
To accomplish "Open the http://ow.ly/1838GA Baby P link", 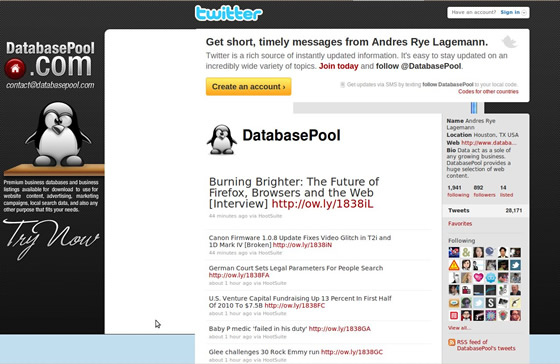I will click(340, 329).
